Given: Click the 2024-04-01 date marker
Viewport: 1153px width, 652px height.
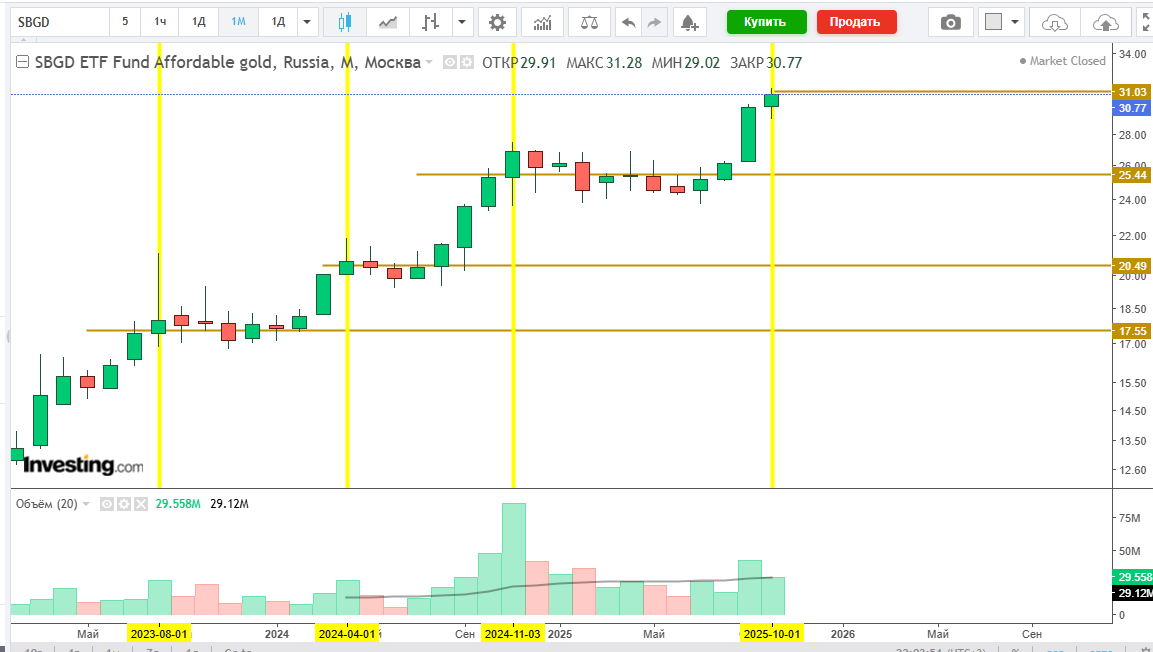Looking at the screenshot, I should (346, 634).
